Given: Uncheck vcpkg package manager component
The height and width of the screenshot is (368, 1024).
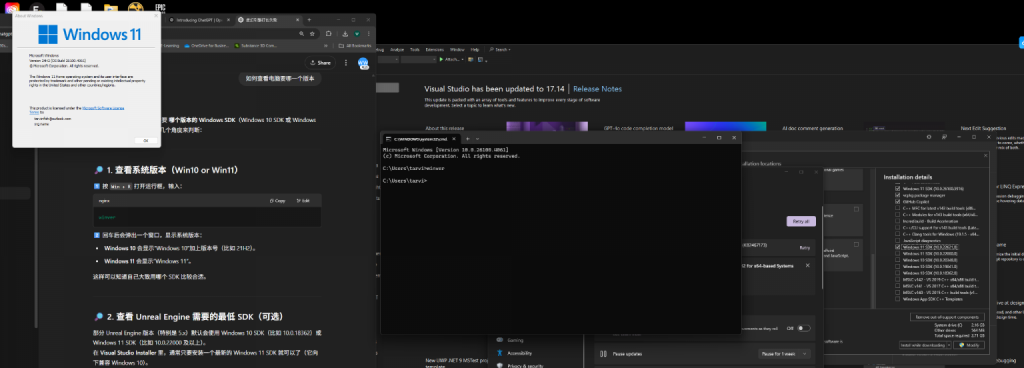Looking at the screenshot, I should coord(897,195).
